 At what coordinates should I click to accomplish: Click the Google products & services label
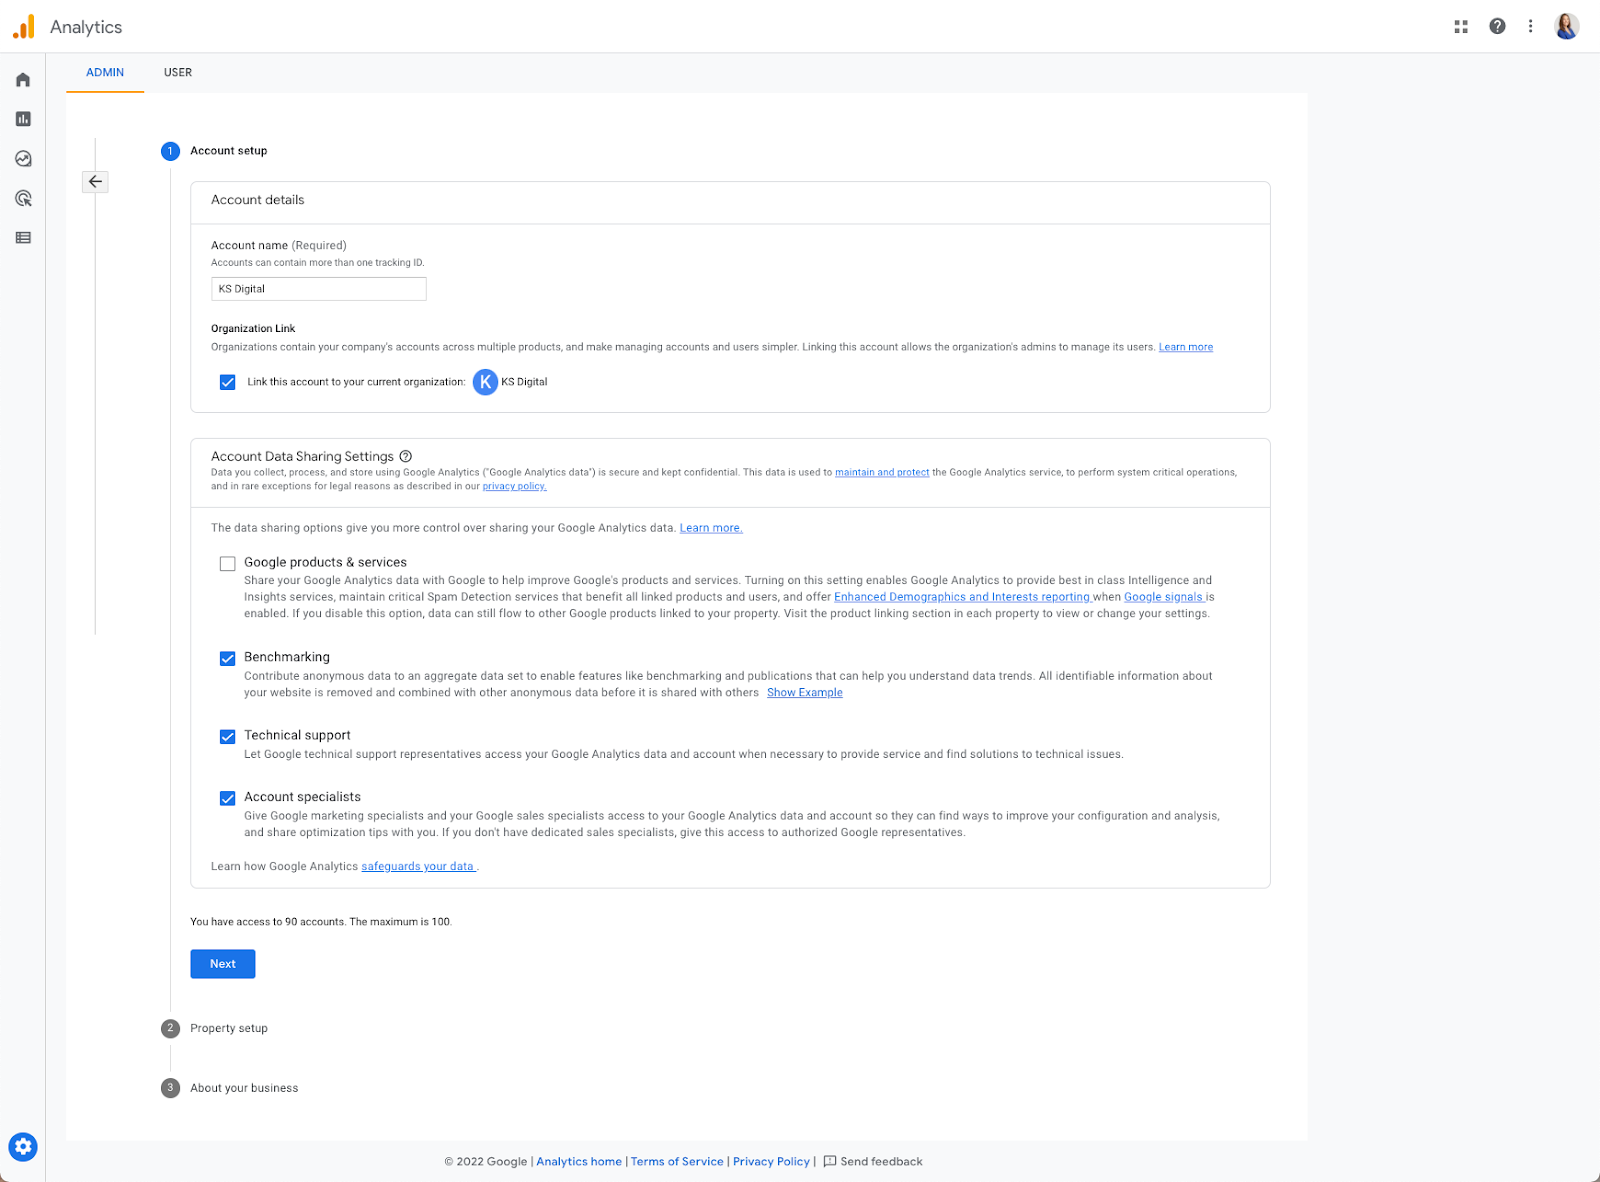(325, 562)
